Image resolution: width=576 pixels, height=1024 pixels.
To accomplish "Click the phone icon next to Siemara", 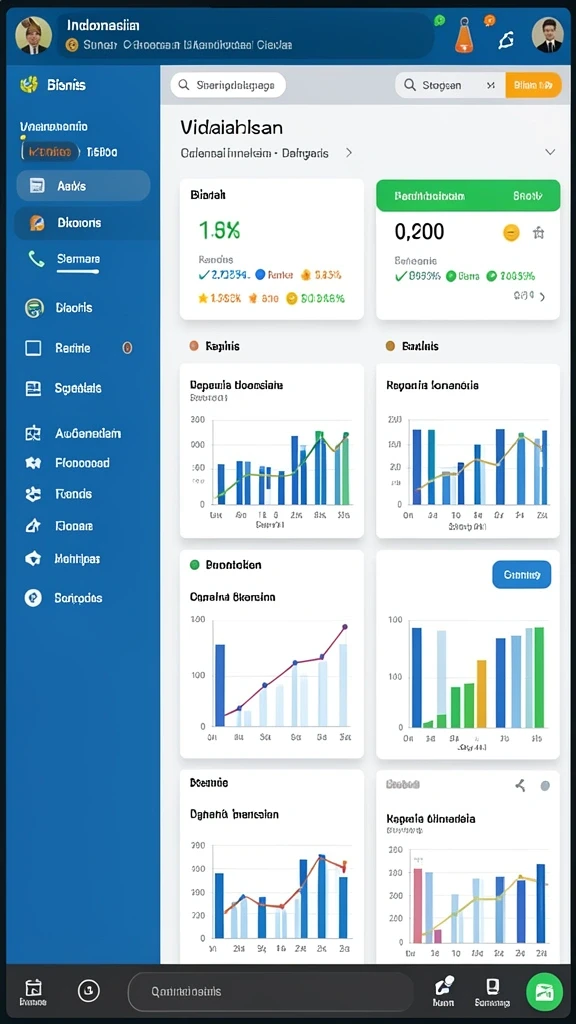I will (36, 259).
